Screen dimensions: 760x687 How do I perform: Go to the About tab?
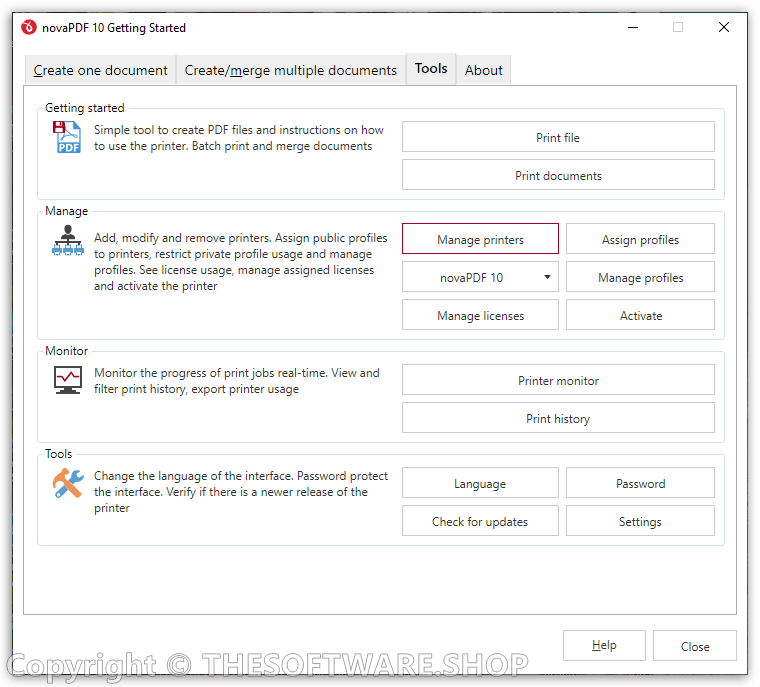point(483,70)
